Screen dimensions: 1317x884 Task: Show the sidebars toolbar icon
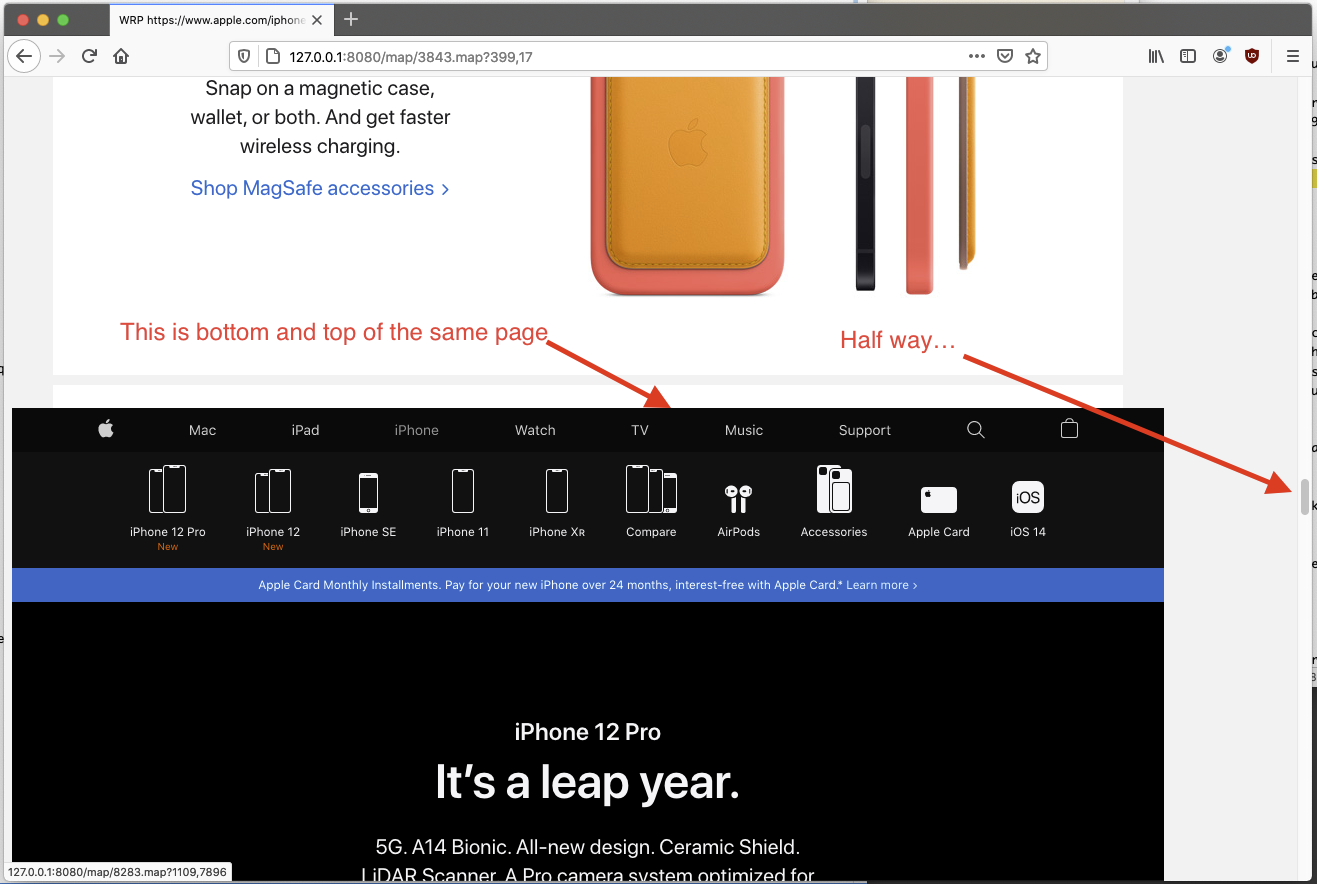tap(1188, 56)
